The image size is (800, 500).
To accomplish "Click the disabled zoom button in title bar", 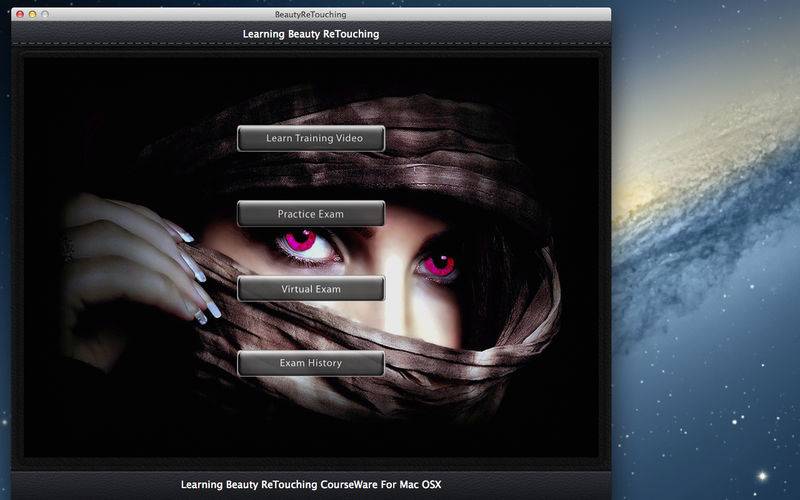I will [x=45, y=14].
